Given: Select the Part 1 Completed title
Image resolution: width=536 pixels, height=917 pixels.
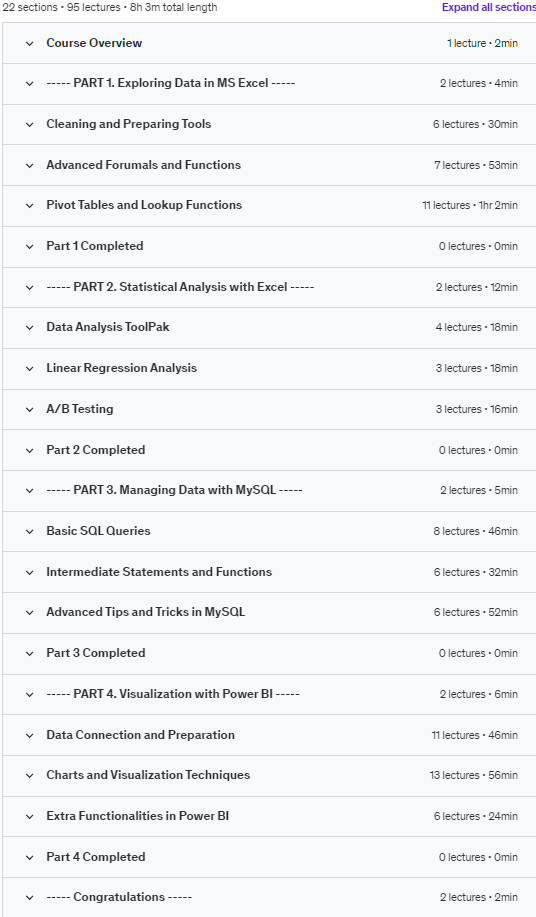Looking at the screenshot, I should [x=95, y=246].
